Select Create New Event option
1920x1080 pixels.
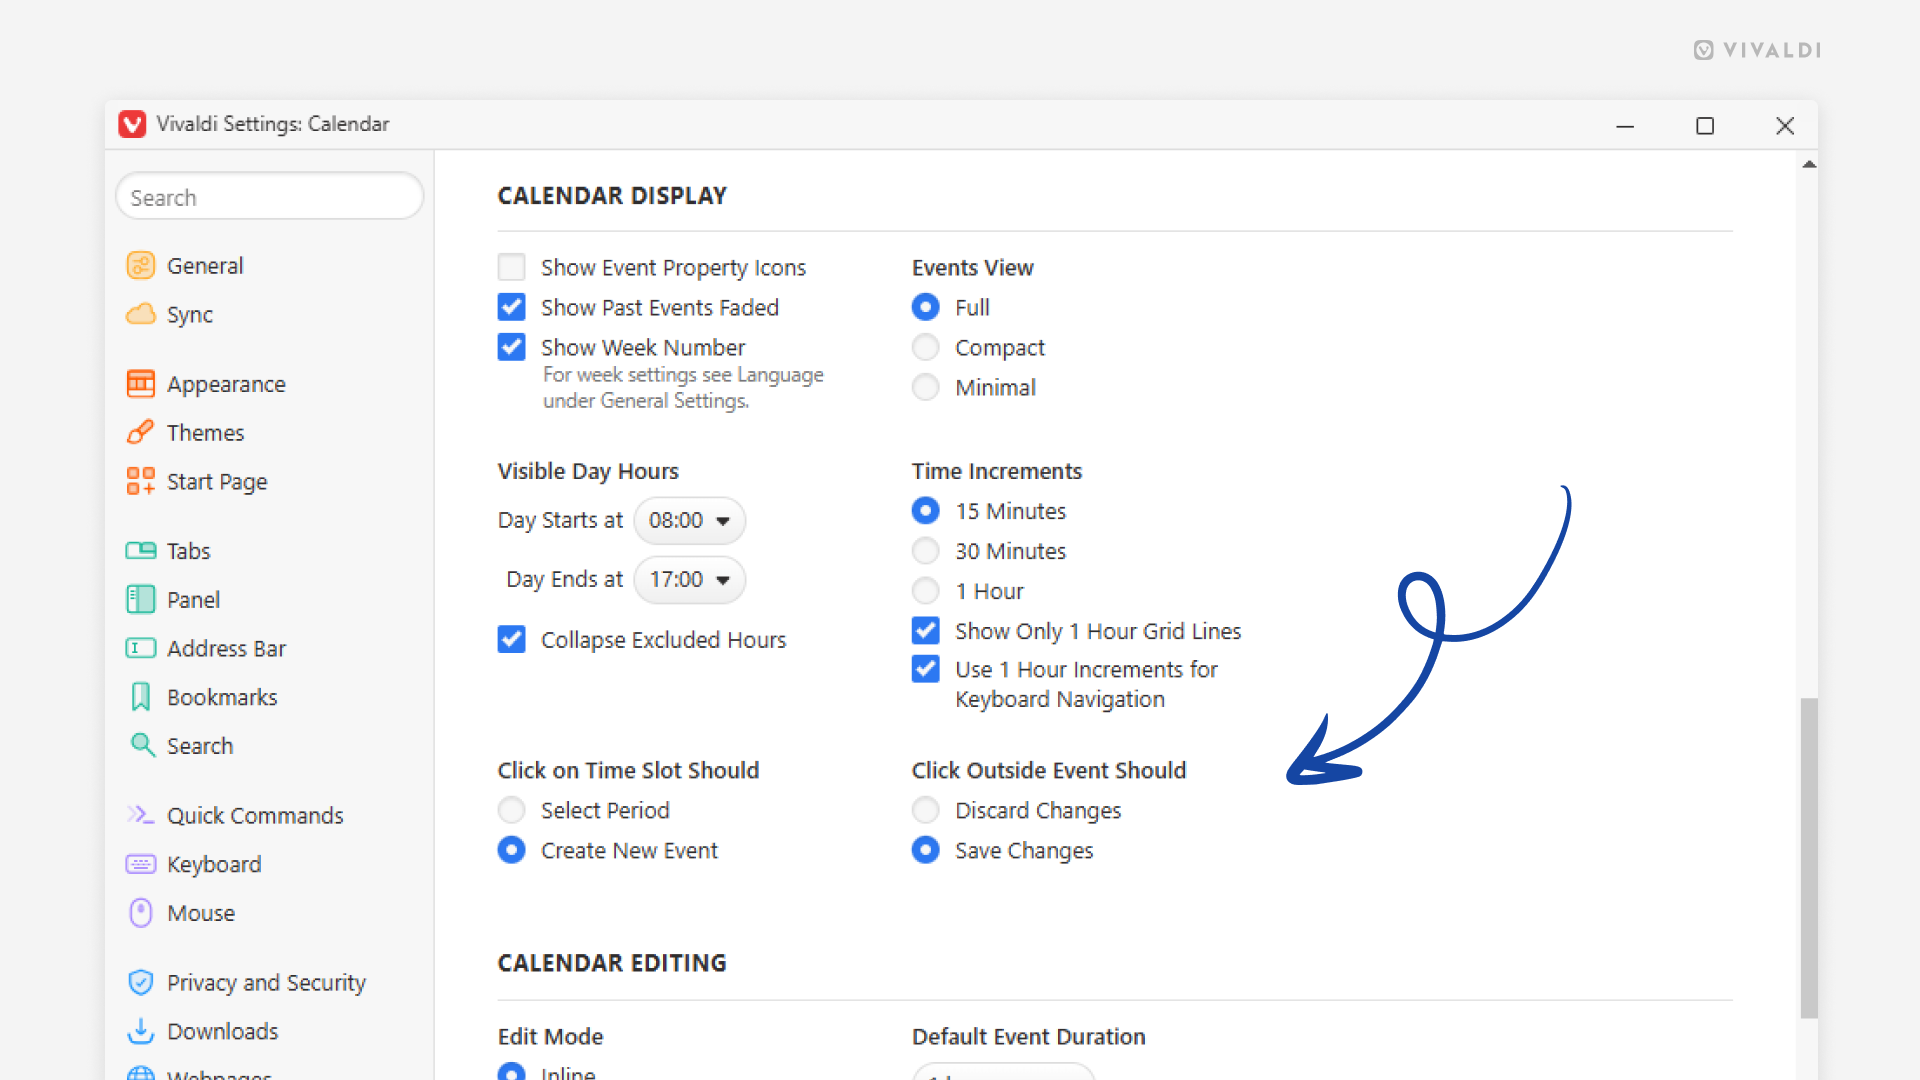click(512, 850)
